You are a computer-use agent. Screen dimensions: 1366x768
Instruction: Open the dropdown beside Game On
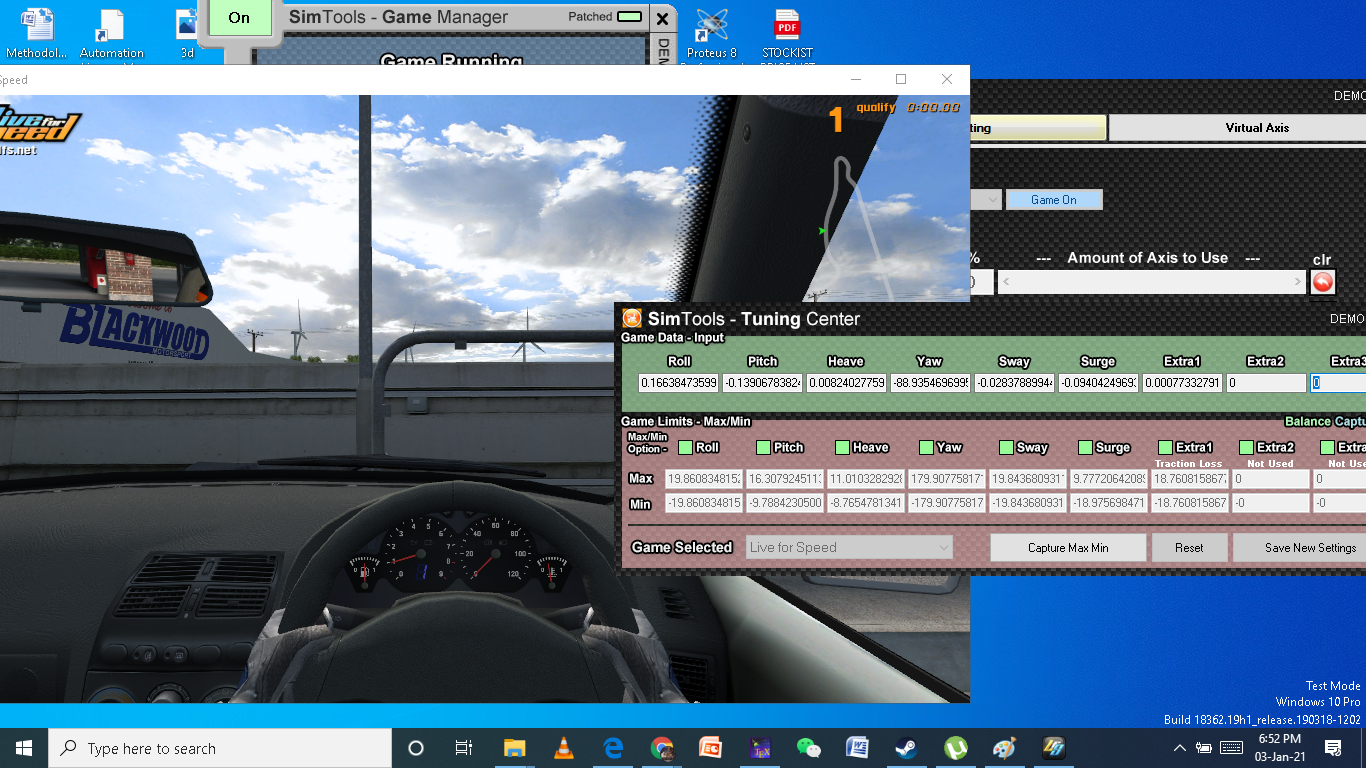pyautogui.click(x=986, y=200)
